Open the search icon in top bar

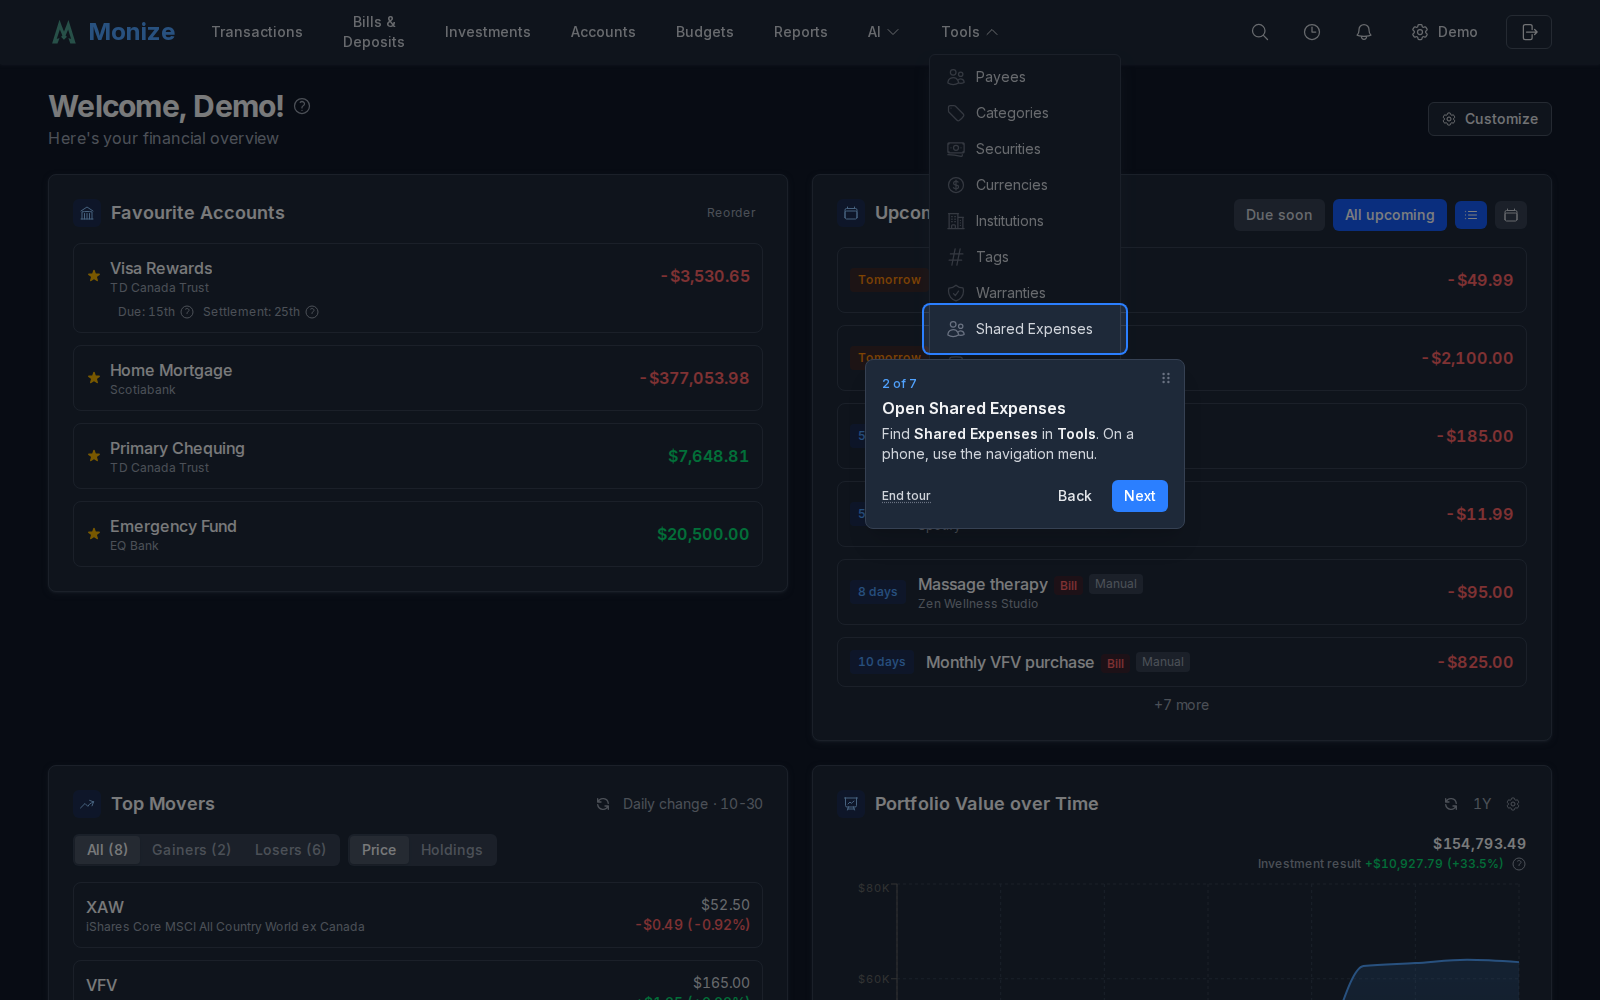[1260, 32]
